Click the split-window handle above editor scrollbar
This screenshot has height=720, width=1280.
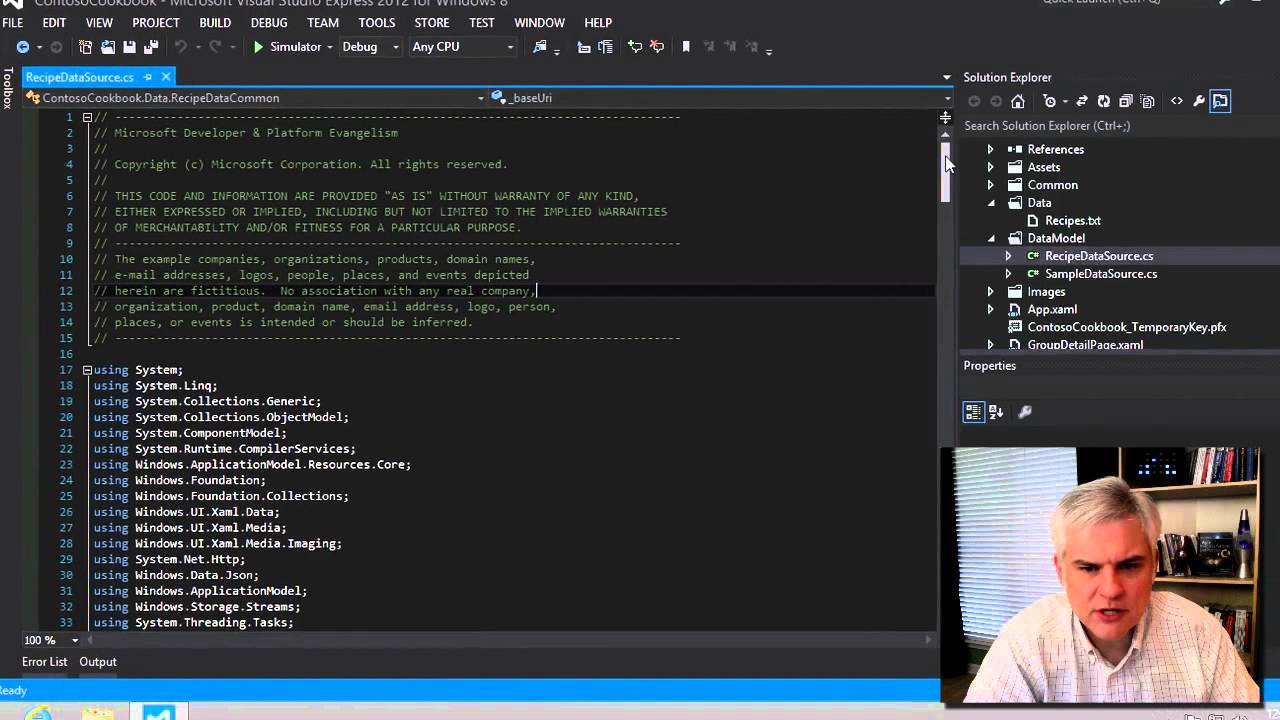point(945,118)
